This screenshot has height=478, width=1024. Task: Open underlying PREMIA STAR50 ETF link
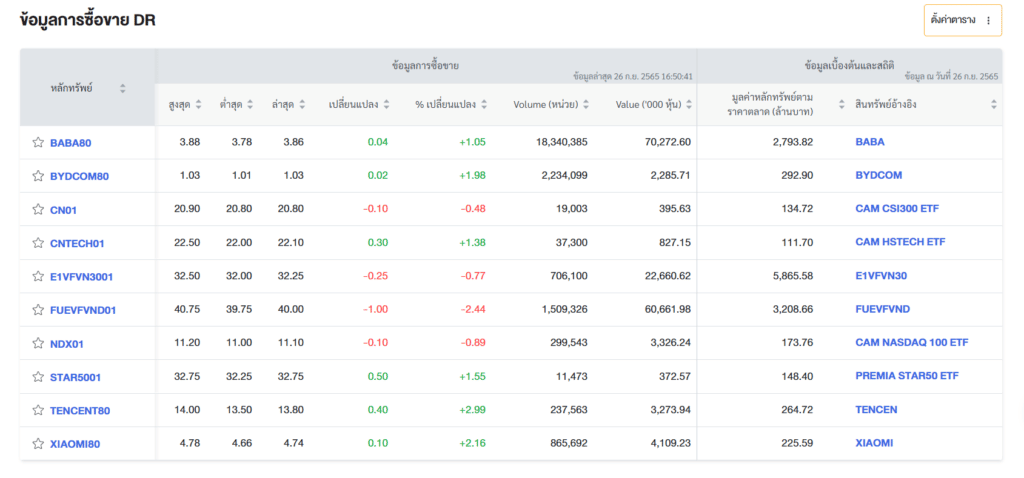pos(907,376)
